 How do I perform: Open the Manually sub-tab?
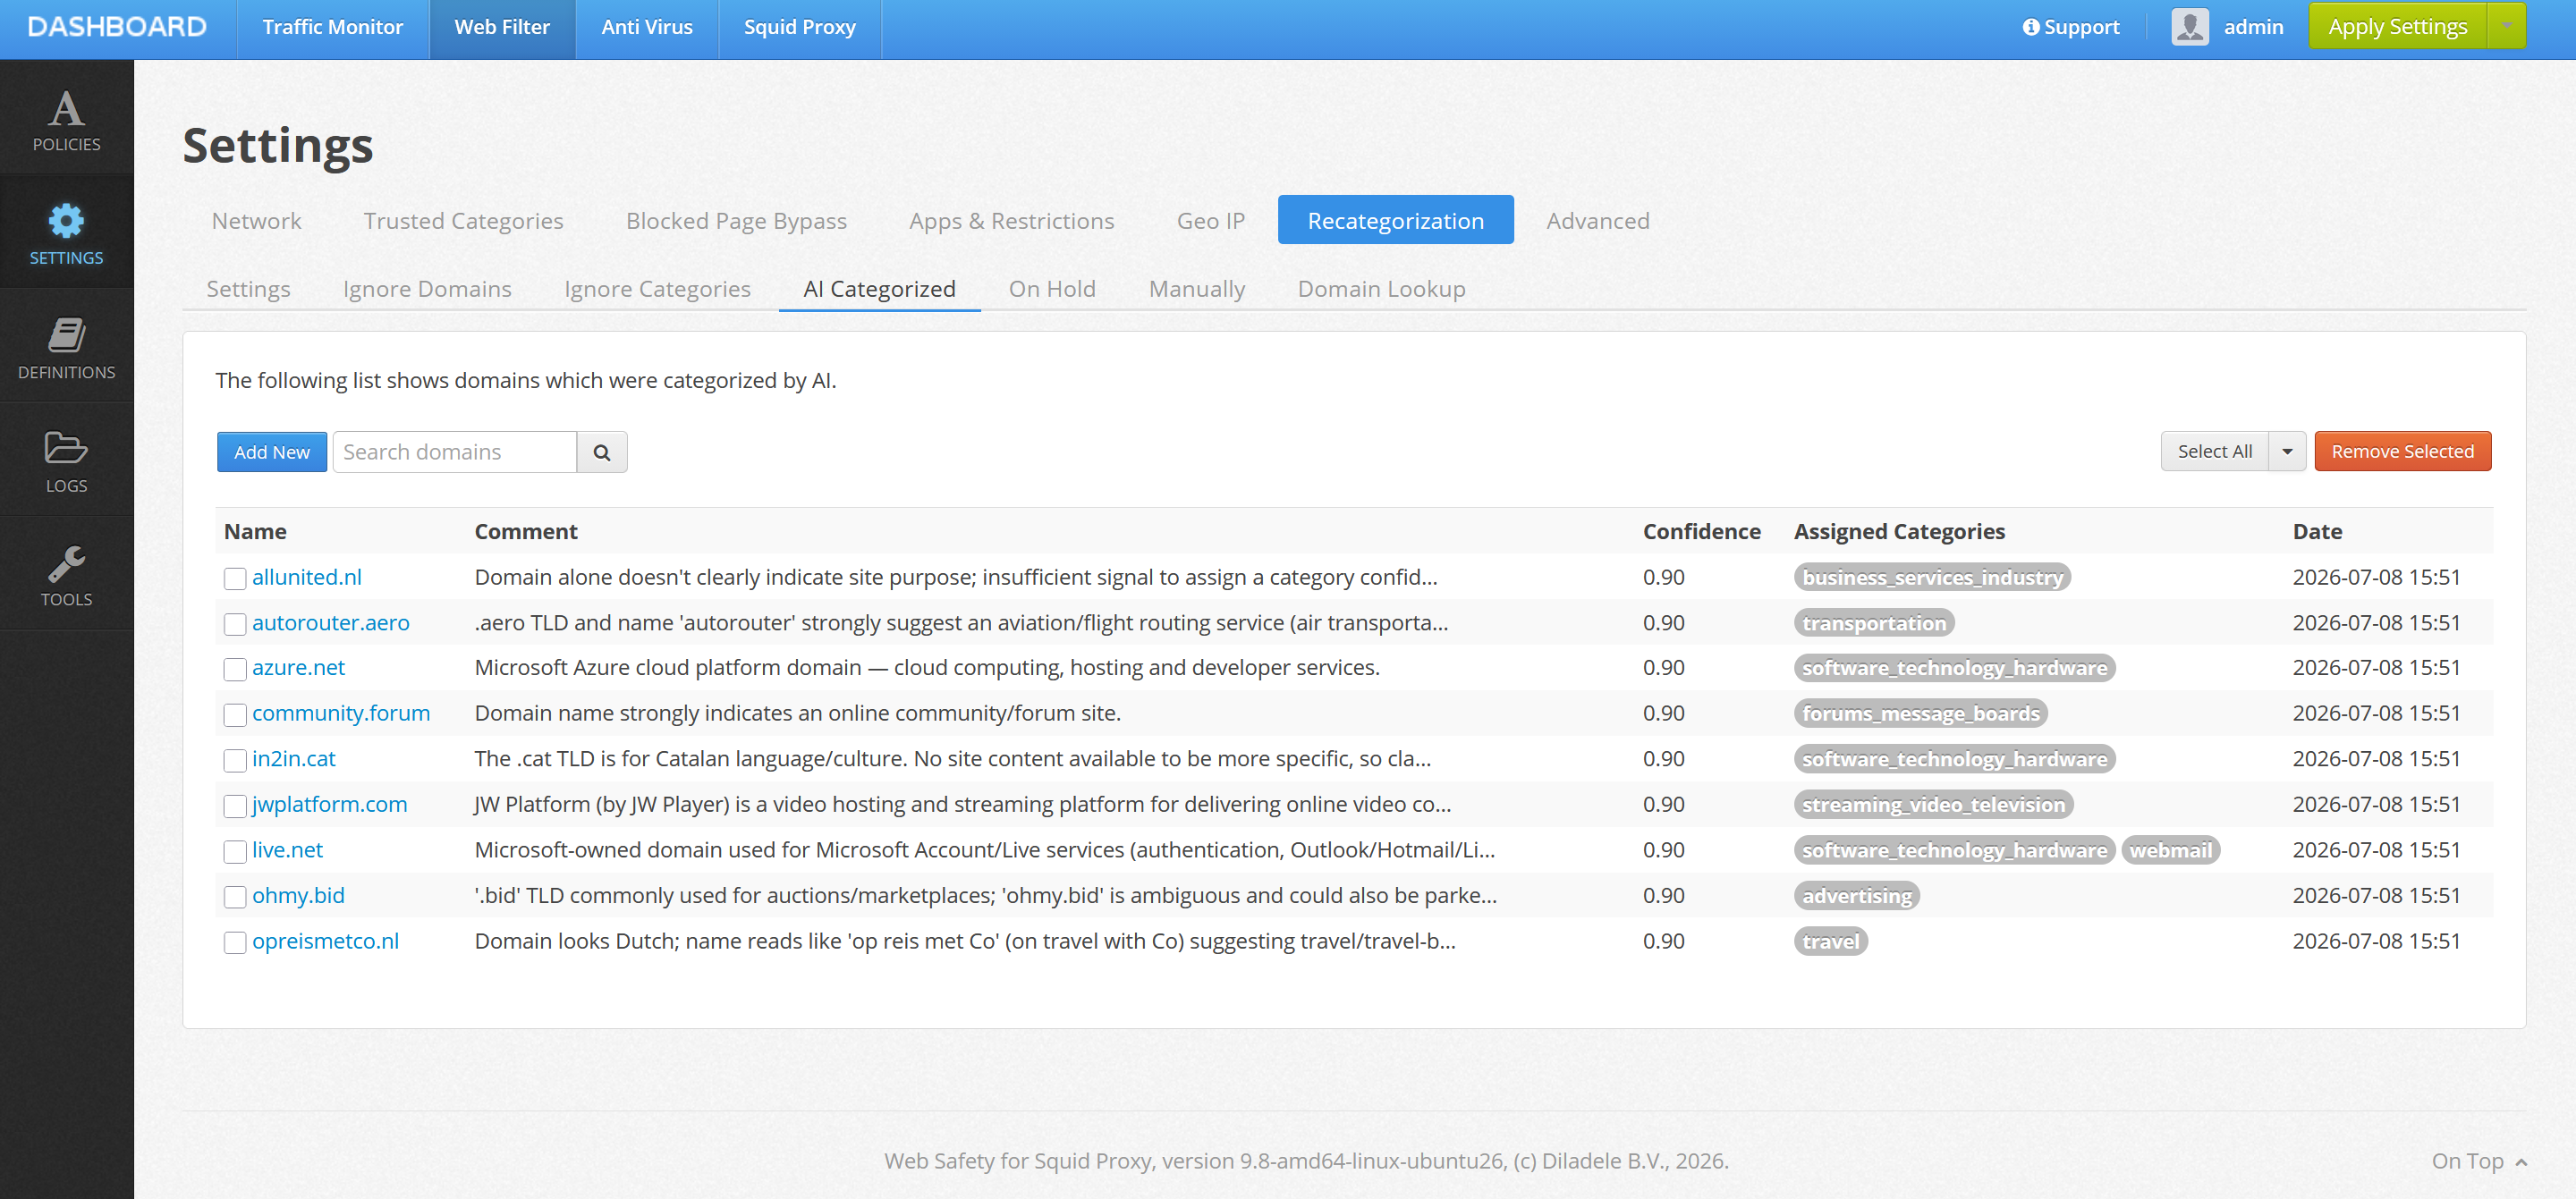point(1196,288)
